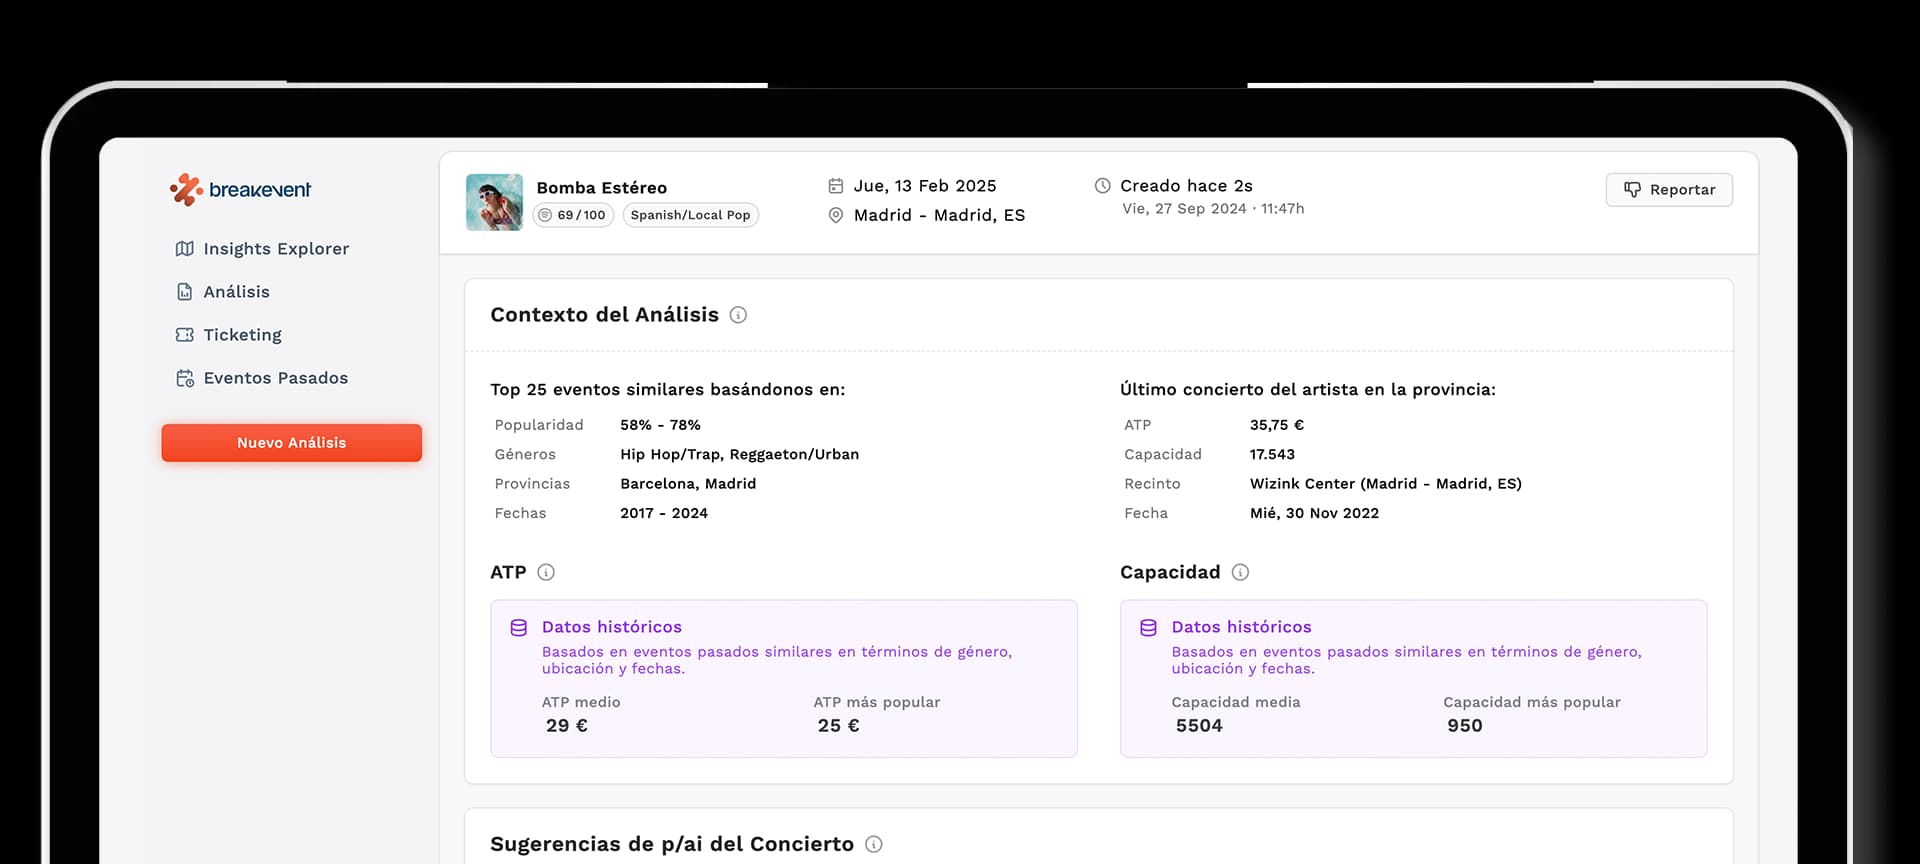Open the Análisis section
The width and height of the screenshot is (1920, 864).
222,292
